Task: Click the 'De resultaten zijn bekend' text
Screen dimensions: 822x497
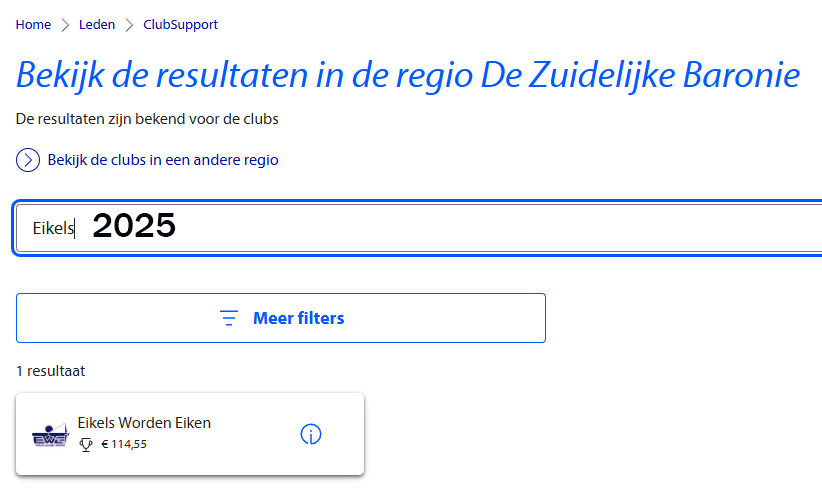Action: click(147, 119)
